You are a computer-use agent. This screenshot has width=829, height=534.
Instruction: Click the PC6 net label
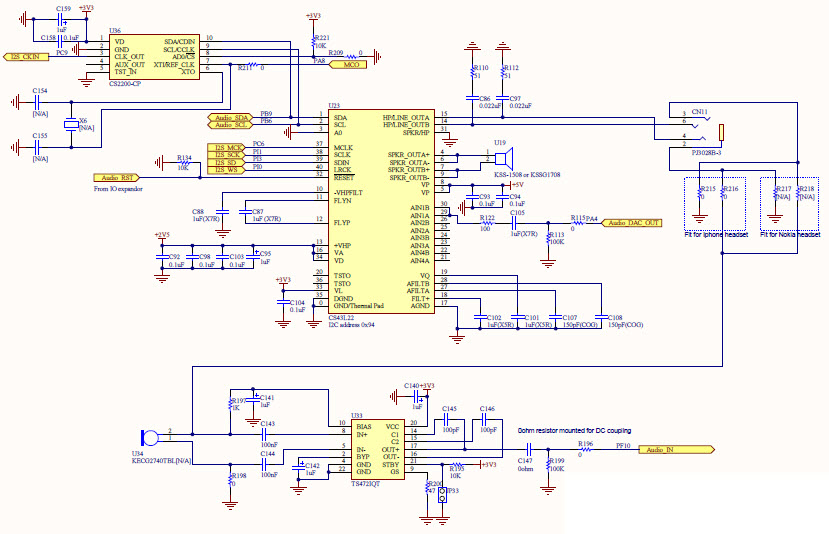point(259,143)
